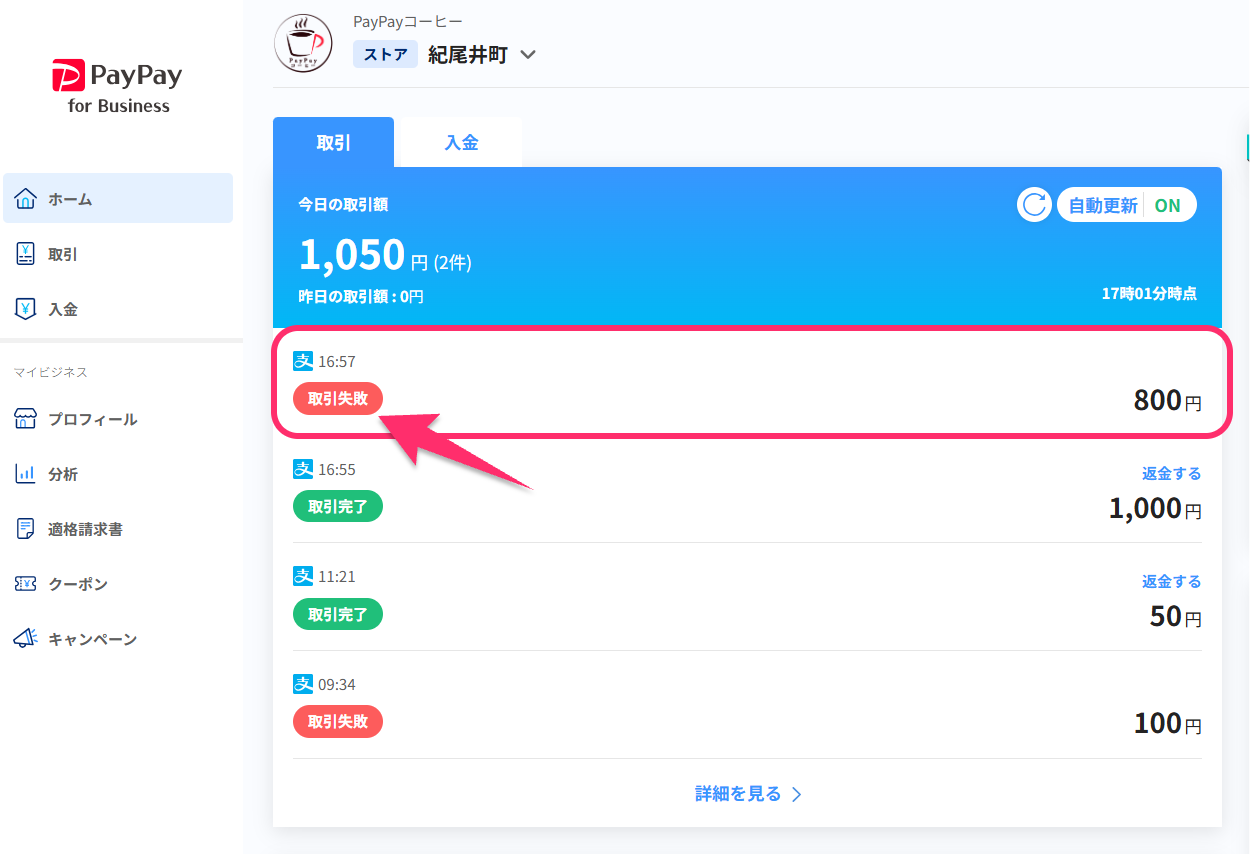Click the 800円 amount
Image resolution: width=1250 pixels, height=854 pixels.
pyautogui.click(x=1167, y=400)
